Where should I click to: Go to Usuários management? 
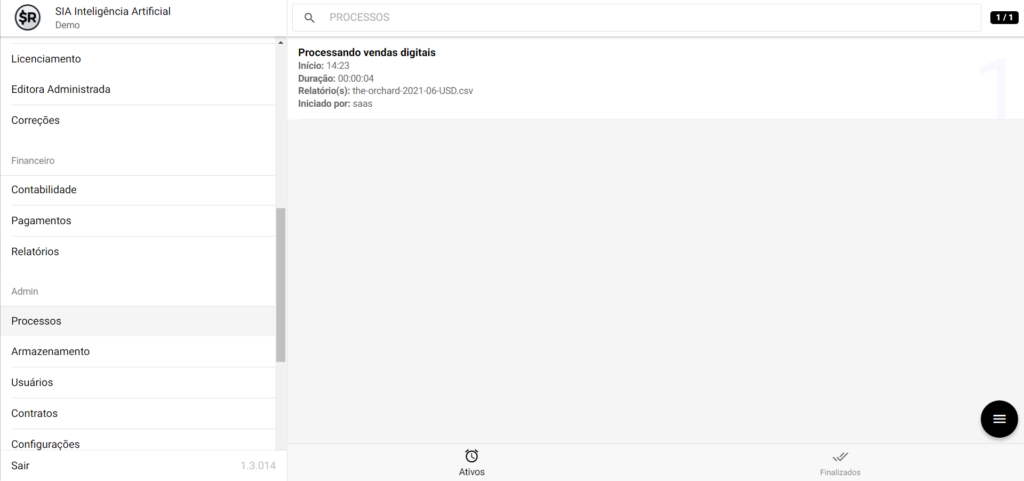[32, 383]
